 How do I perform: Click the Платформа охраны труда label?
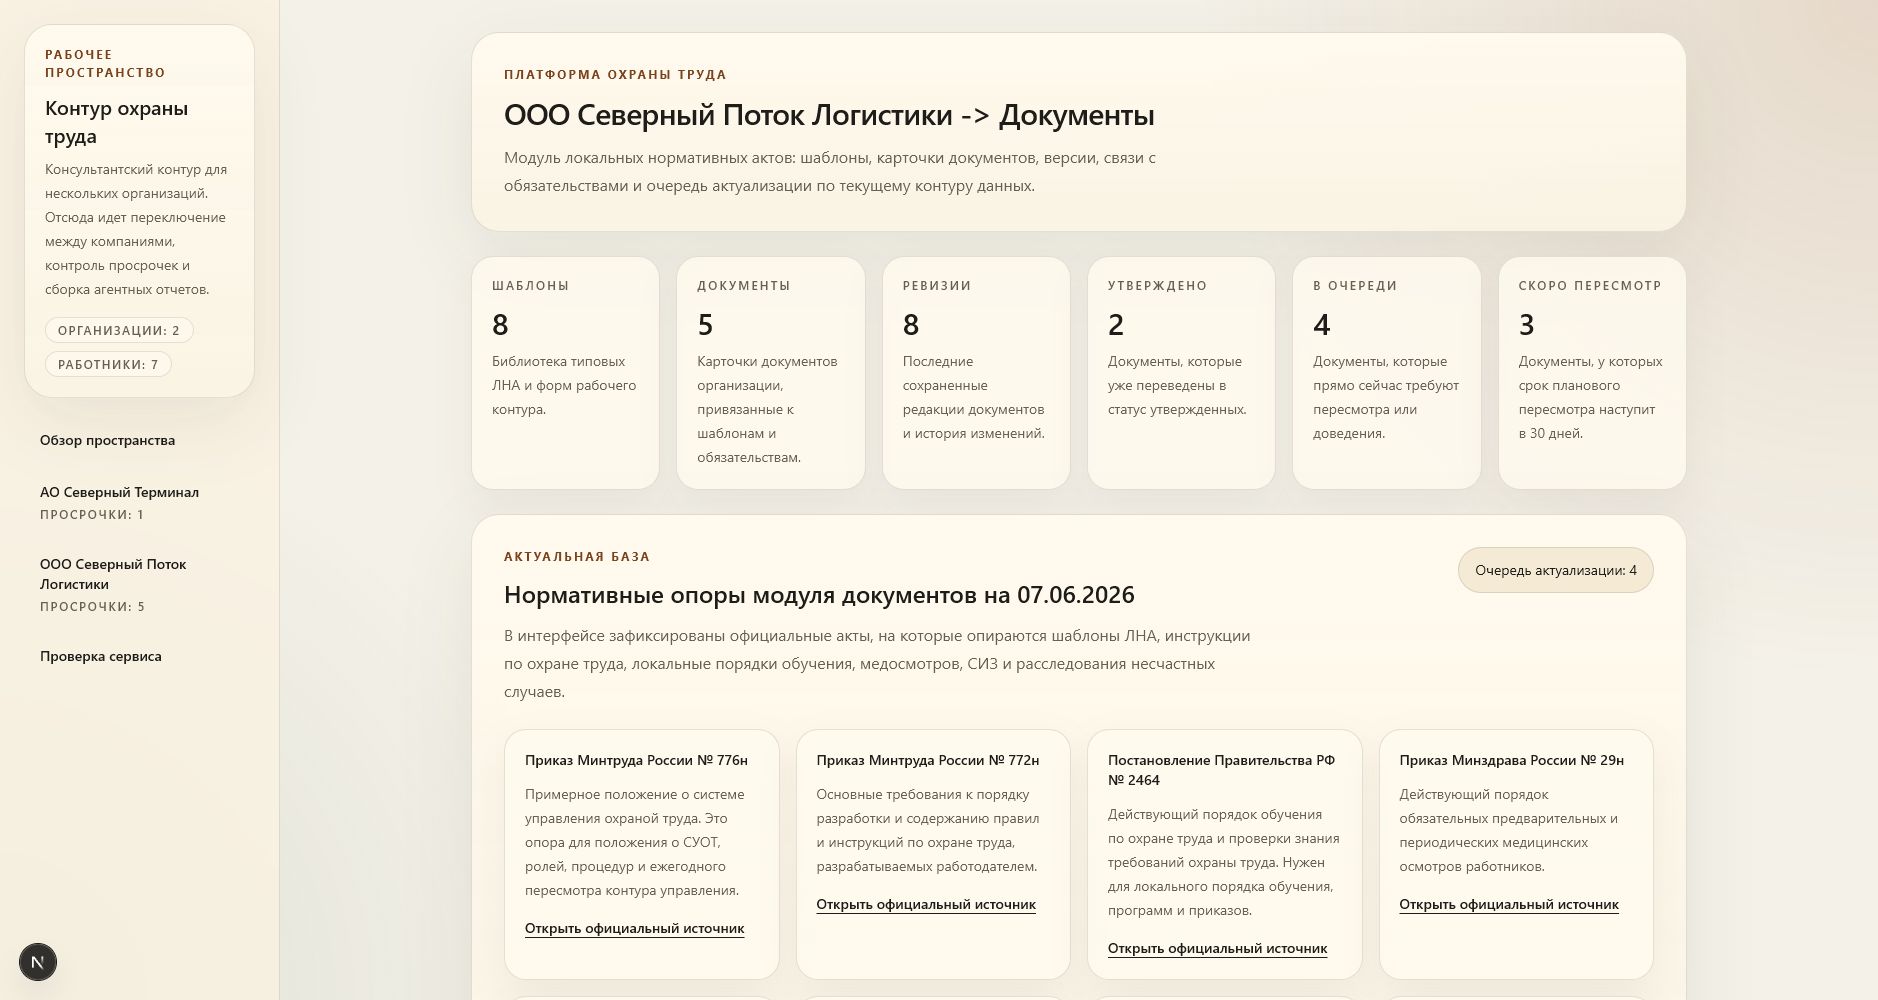pos(615,74)
